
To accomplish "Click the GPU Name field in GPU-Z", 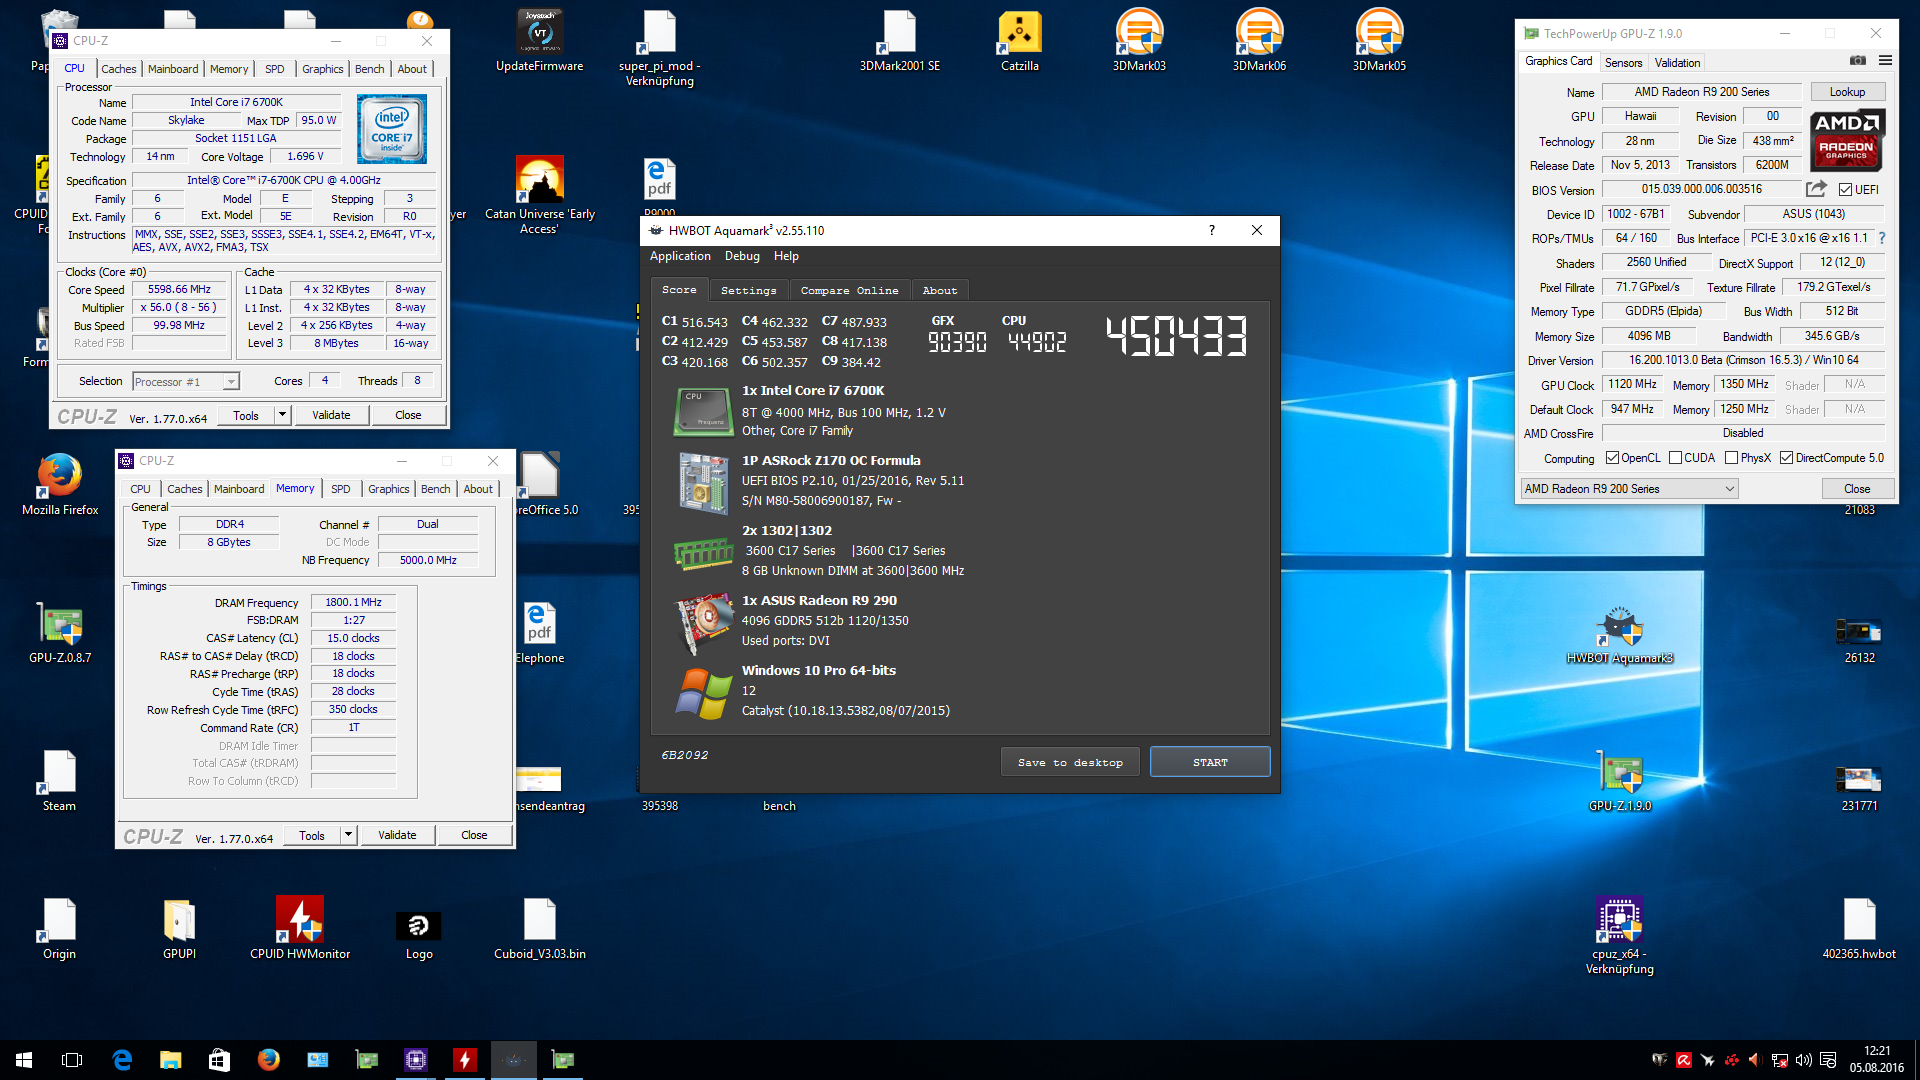I will 1702,92.
